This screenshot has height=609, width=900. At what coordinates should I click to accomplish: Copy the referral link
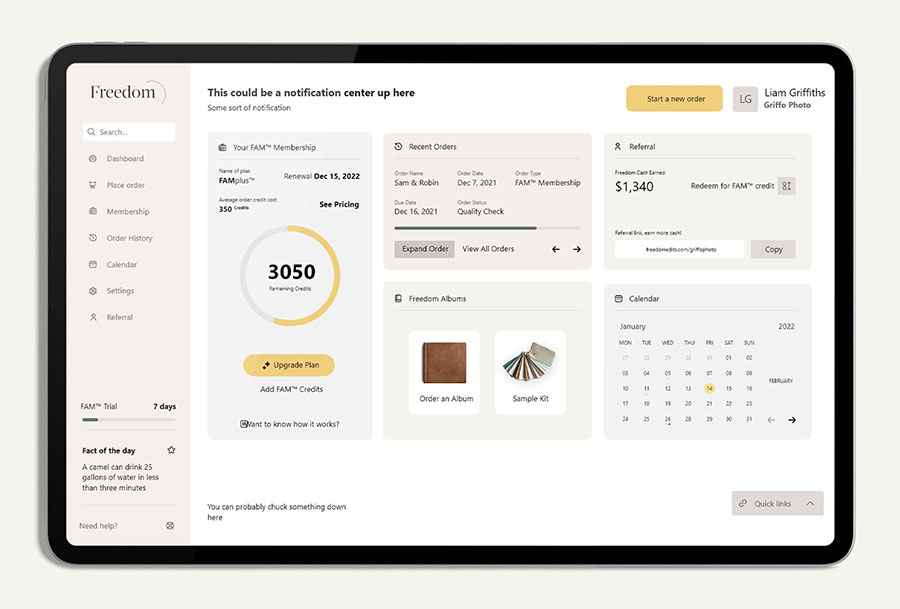(773, 249)
